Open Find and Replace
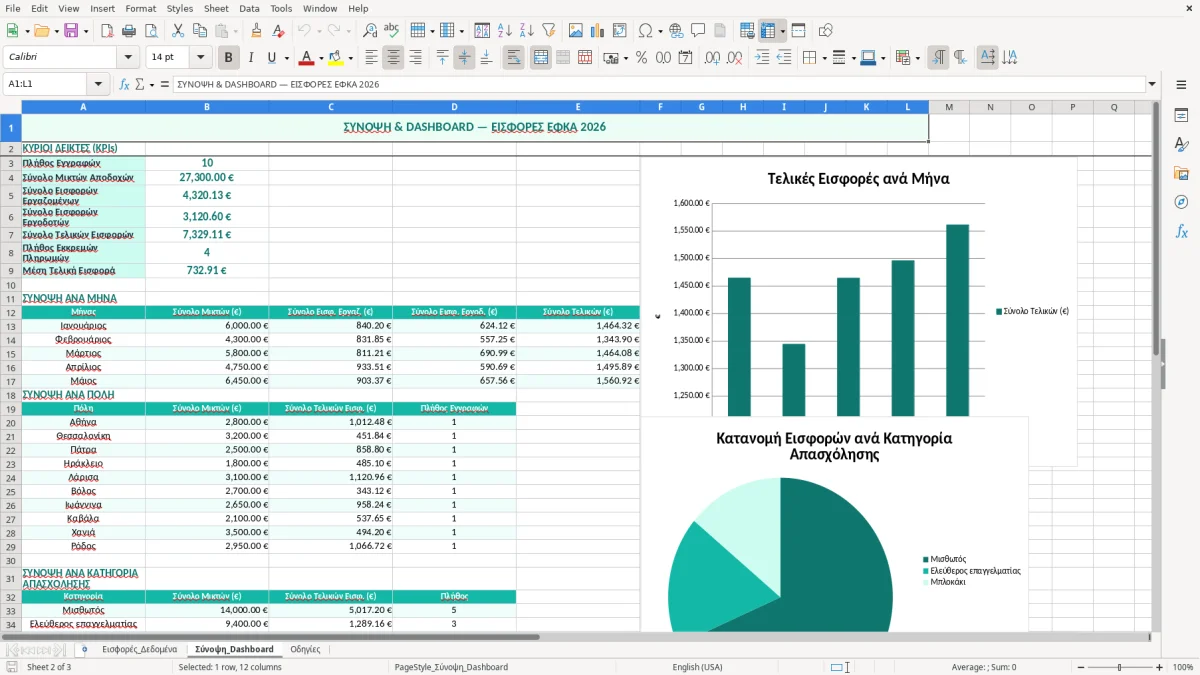The image size is (1200, 675). point(370,31)
